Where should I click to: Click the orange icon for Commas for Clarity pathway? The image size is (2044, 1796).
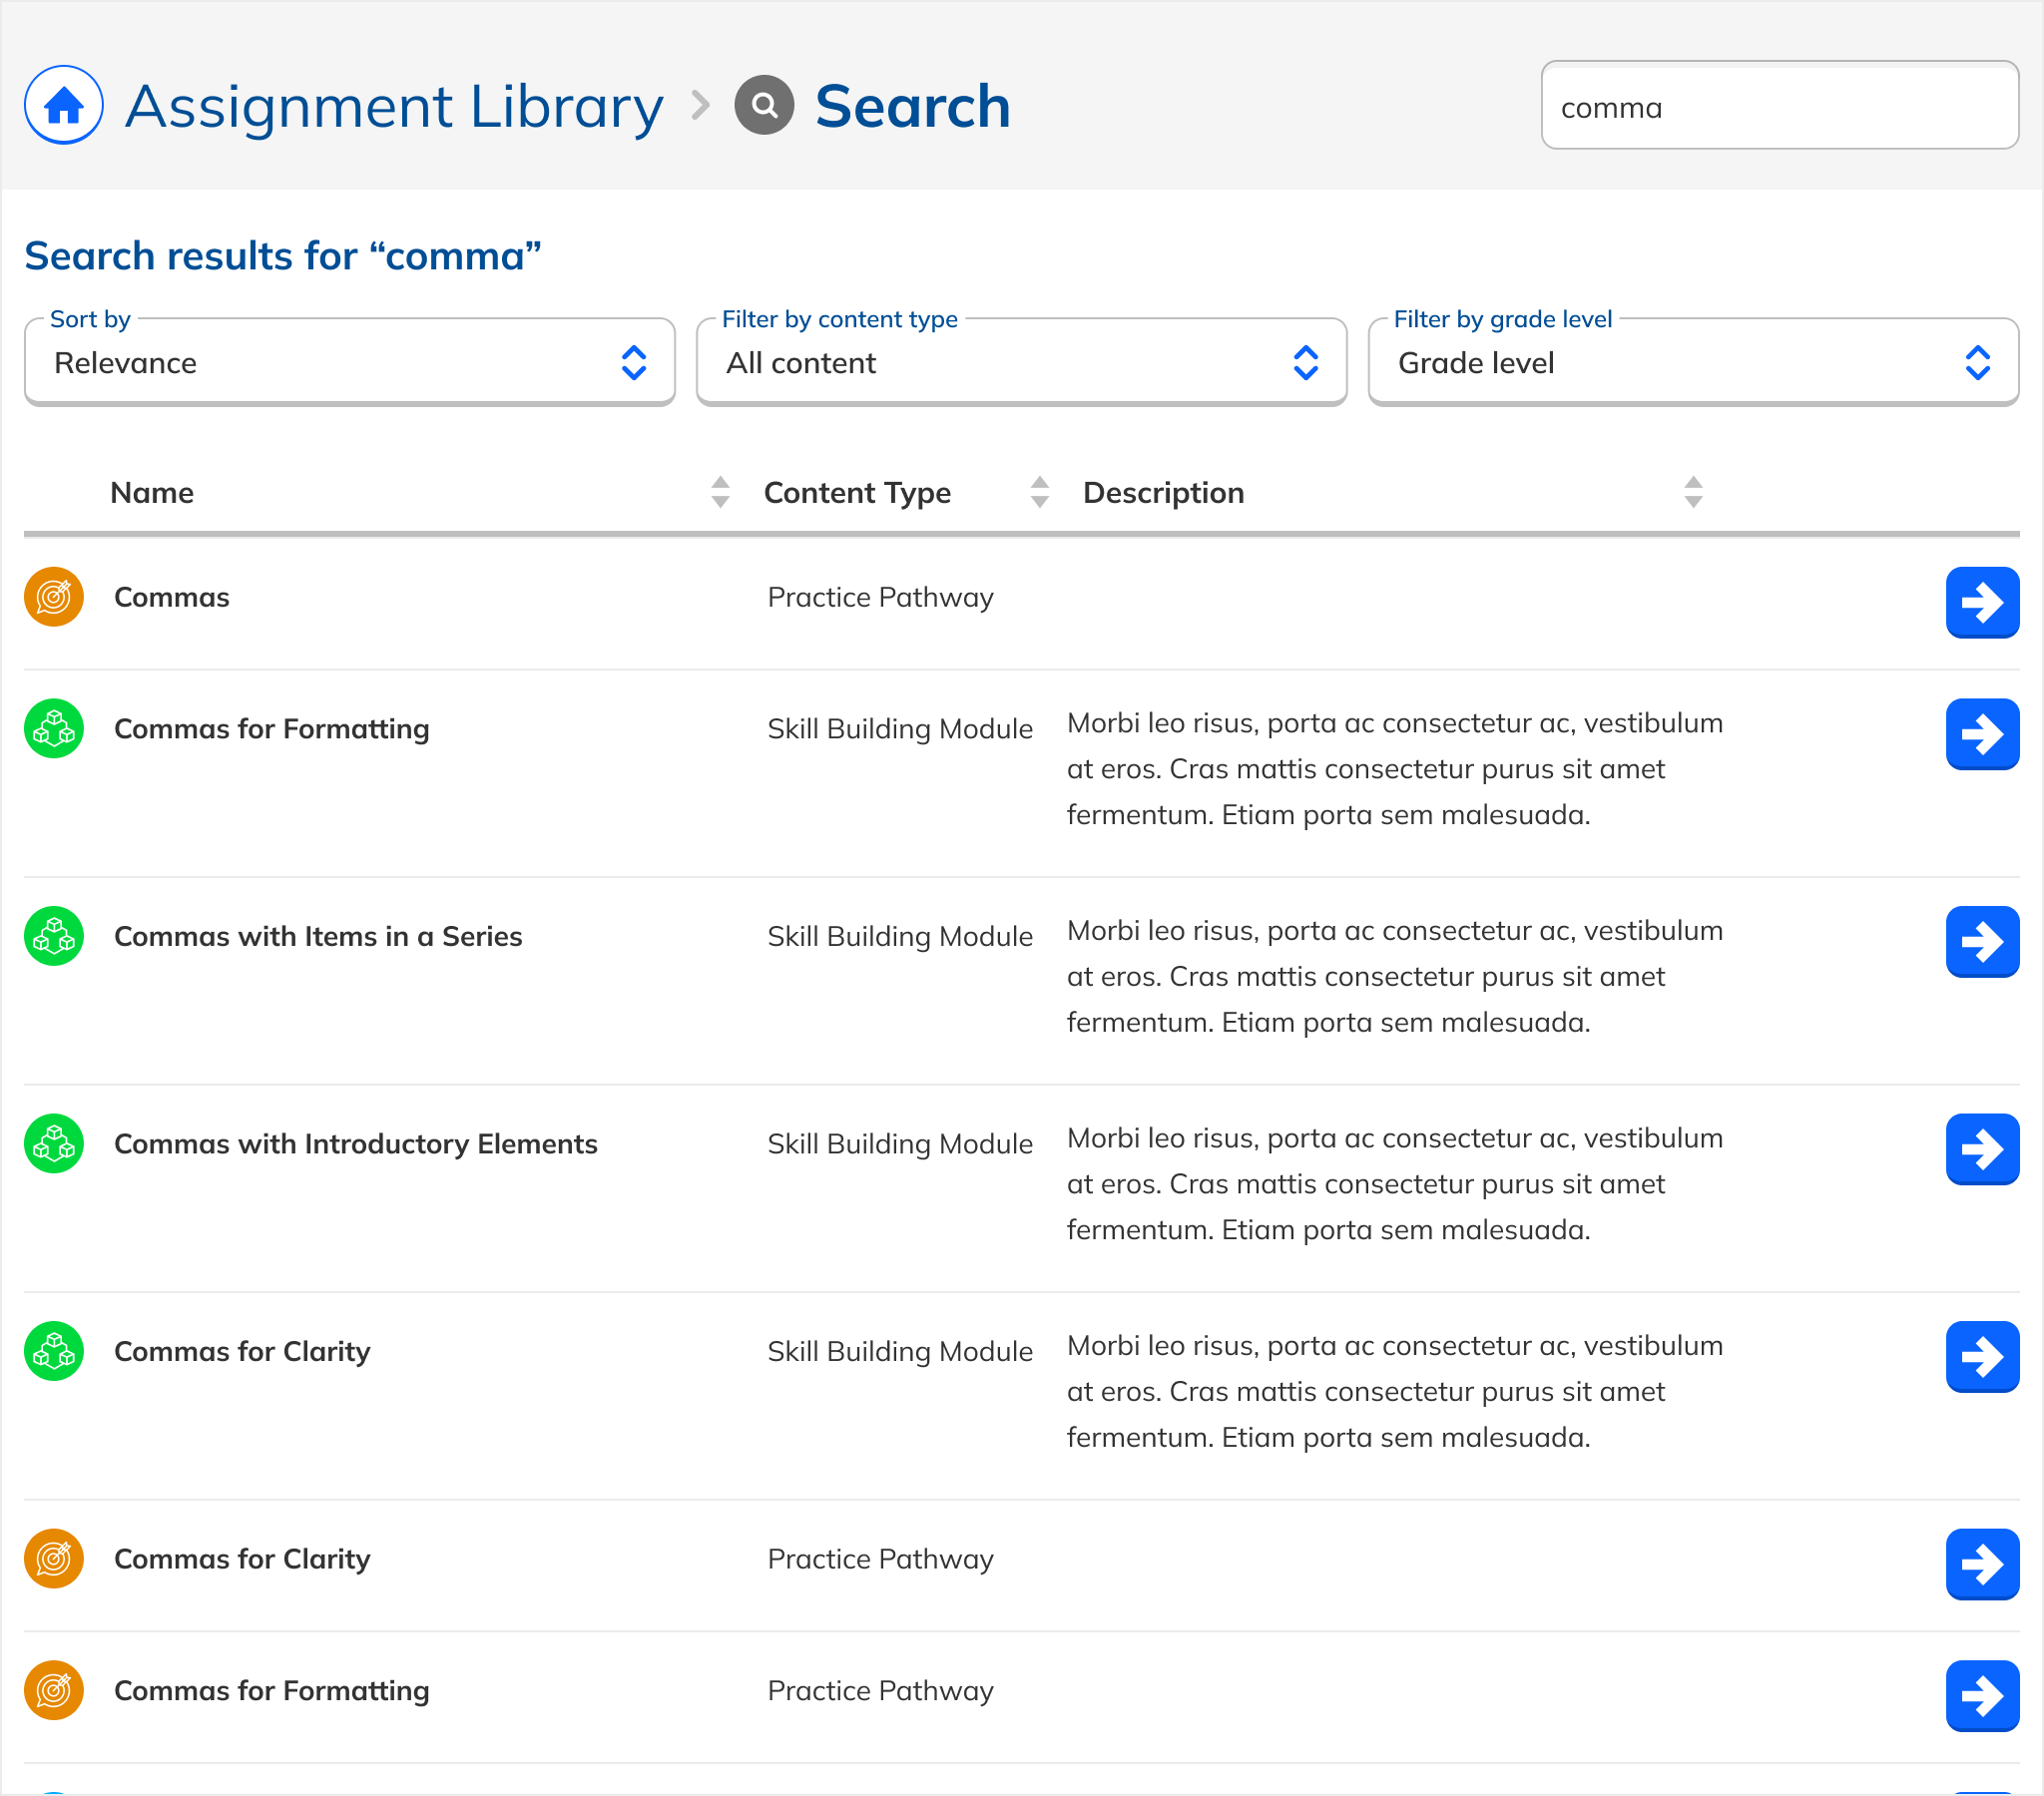(54, 1558)
